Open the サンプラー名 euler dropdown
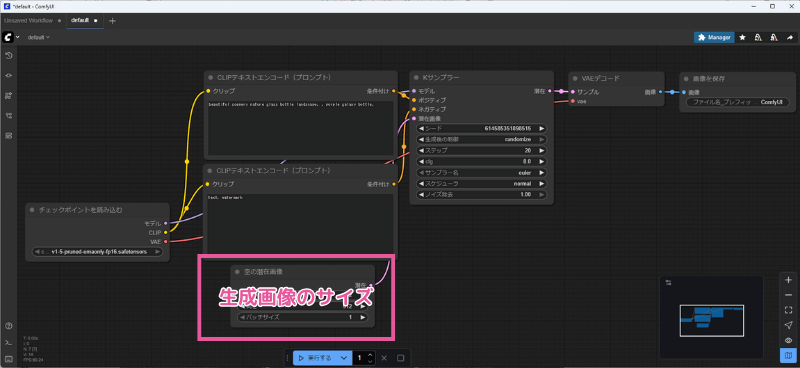The height and width of the screenshot is (368, 800). click(482, 173)
